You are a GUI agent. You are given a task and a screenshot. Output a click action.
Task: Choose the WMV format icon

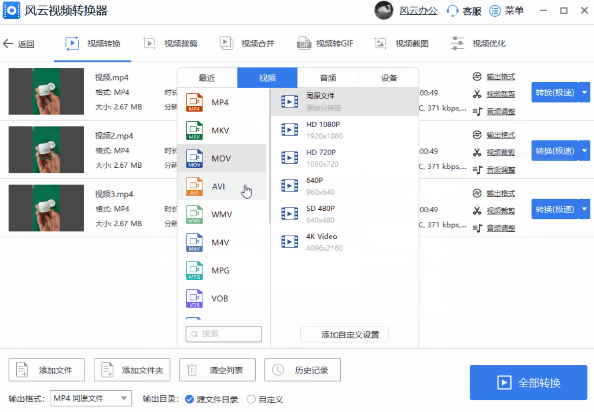click(194, 215)
